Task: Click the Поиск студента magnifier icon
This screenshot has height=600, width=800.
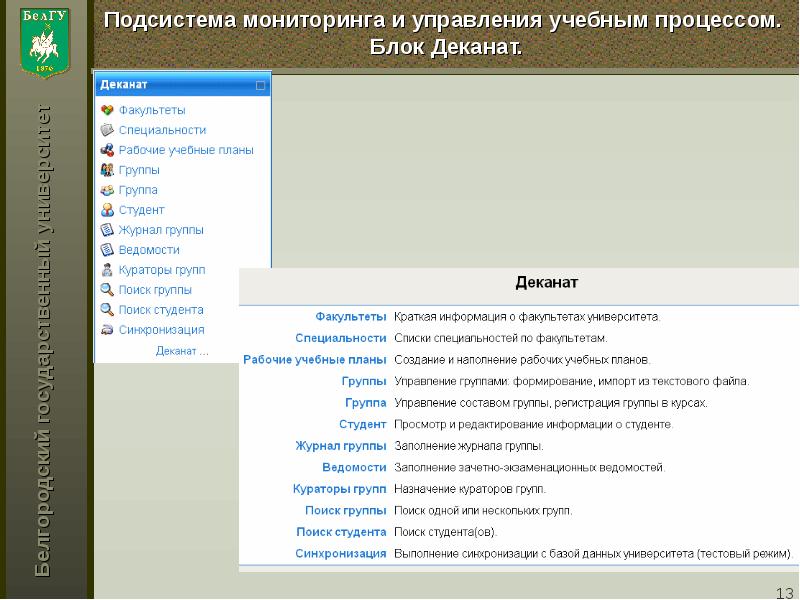Action: tap(107, 310)
